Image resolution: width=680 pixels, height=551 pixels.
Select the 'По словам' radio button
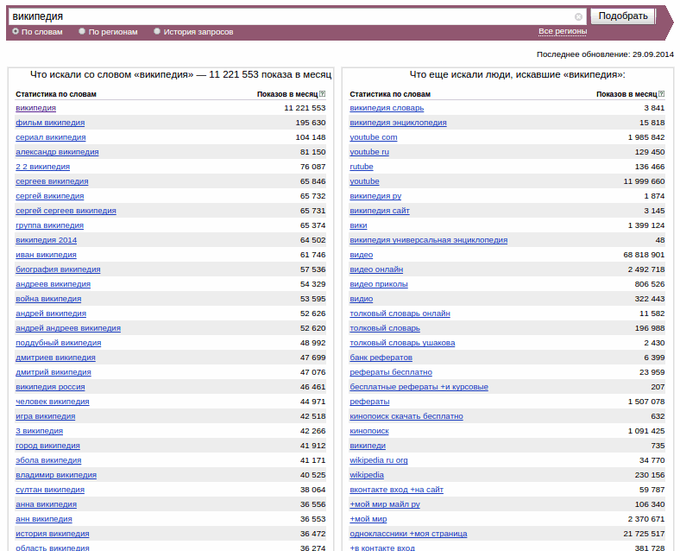pos(16,31)
